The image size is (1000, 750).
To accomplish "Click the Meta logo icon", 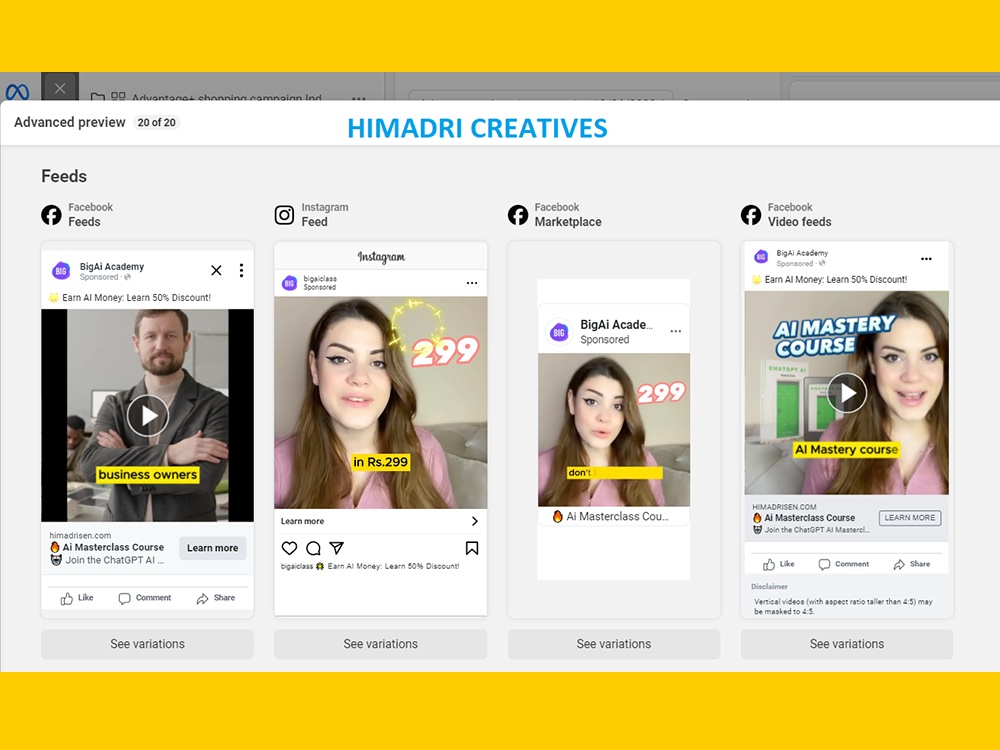I will click(x=17, y=92).
